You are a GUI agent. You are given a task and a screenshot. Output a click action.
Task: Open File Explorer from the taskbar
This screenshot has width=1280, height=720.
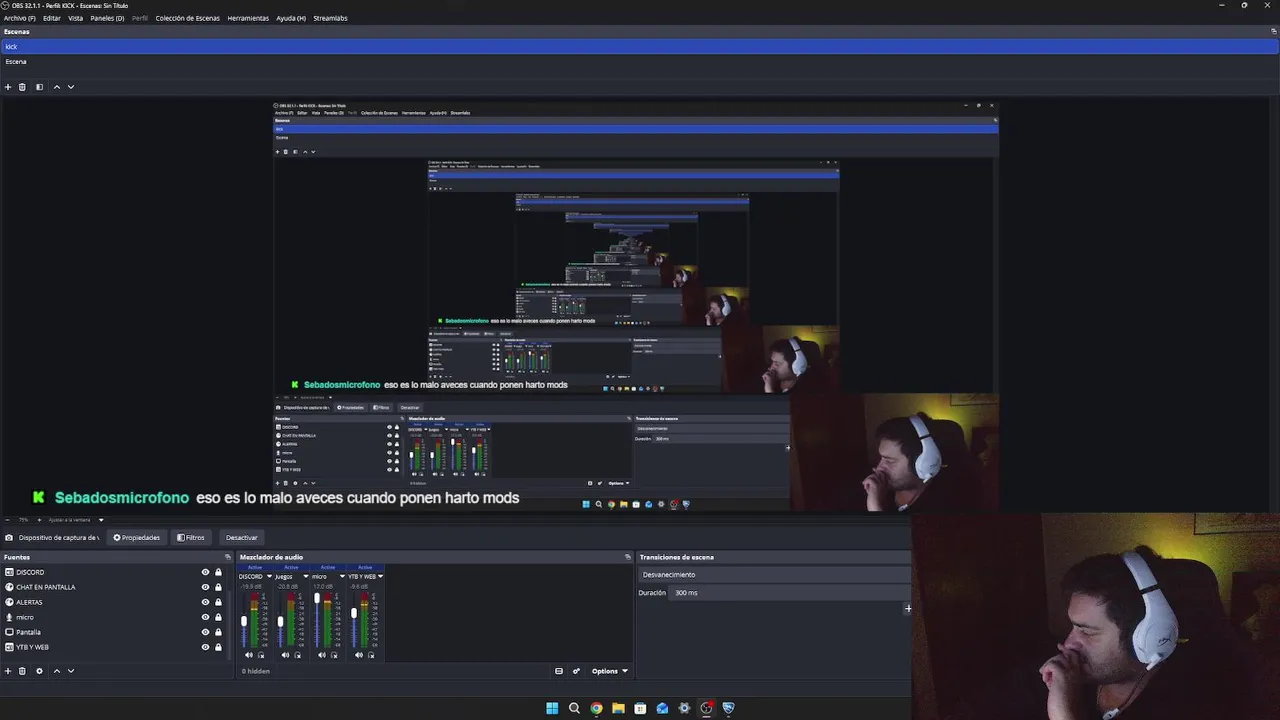coord(618,708)
